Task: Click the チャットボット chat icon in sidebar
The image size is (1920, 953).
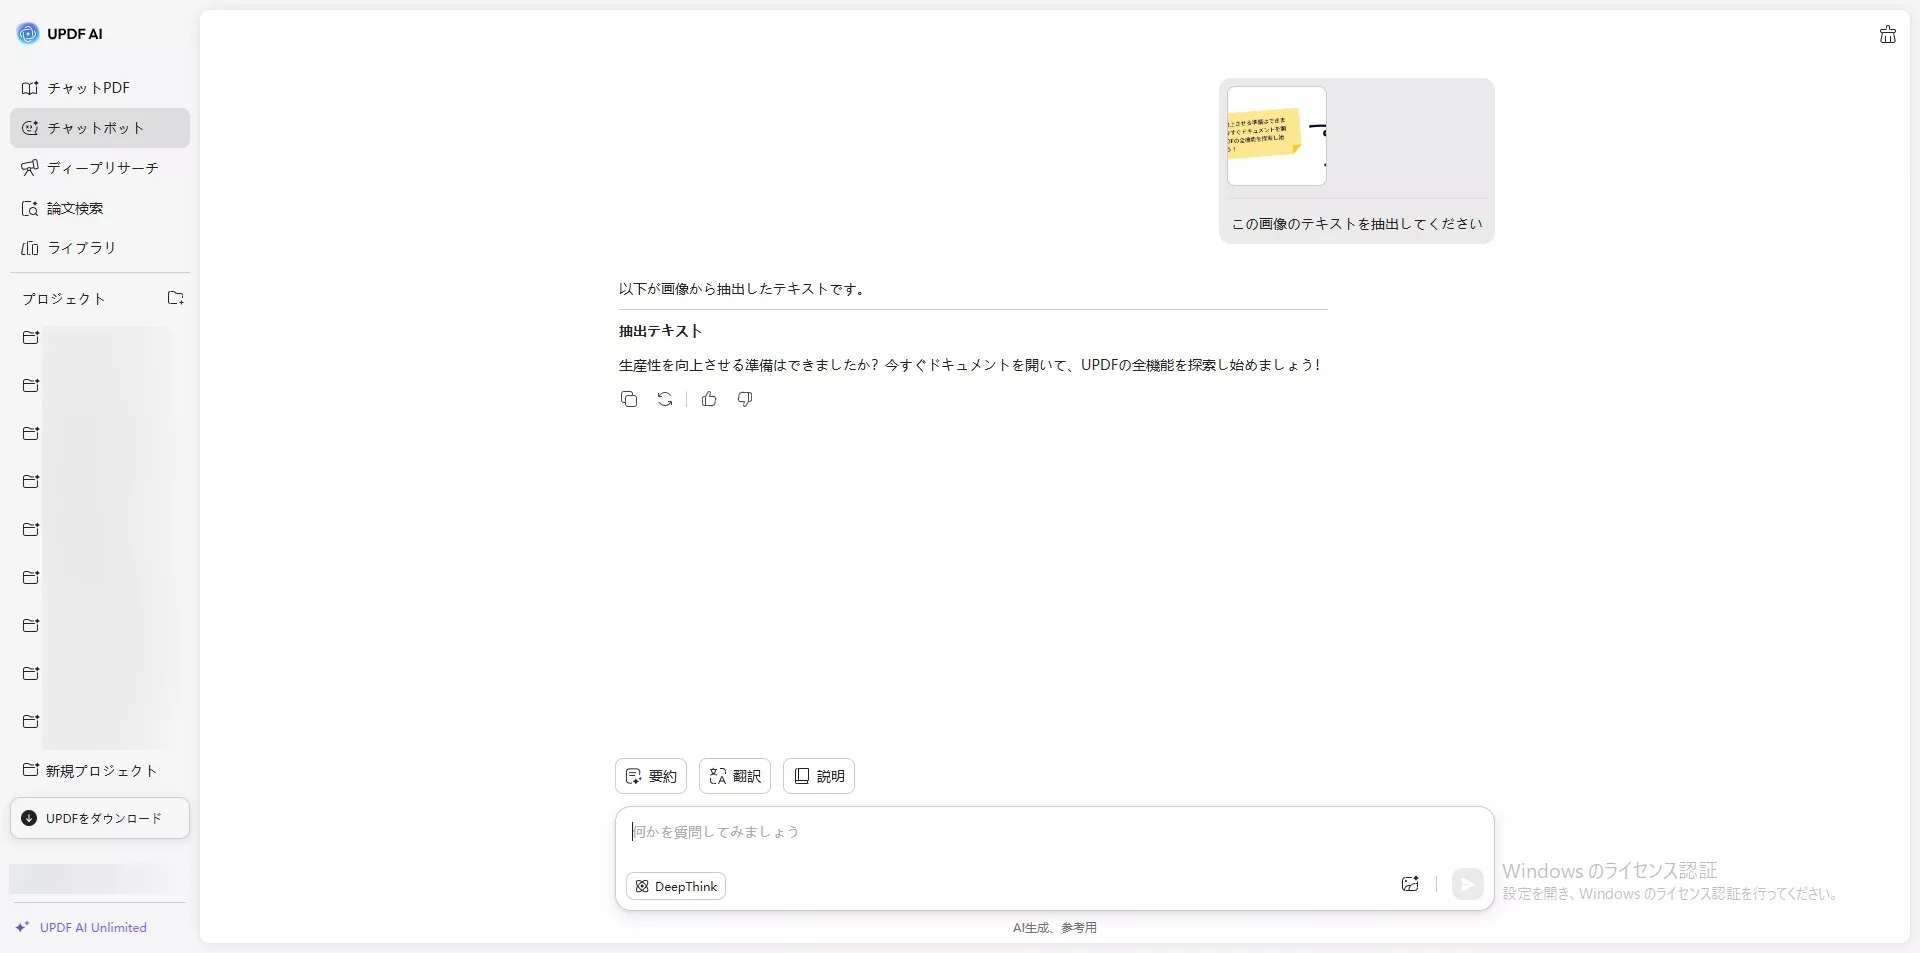Action: [x=30, y=128]
